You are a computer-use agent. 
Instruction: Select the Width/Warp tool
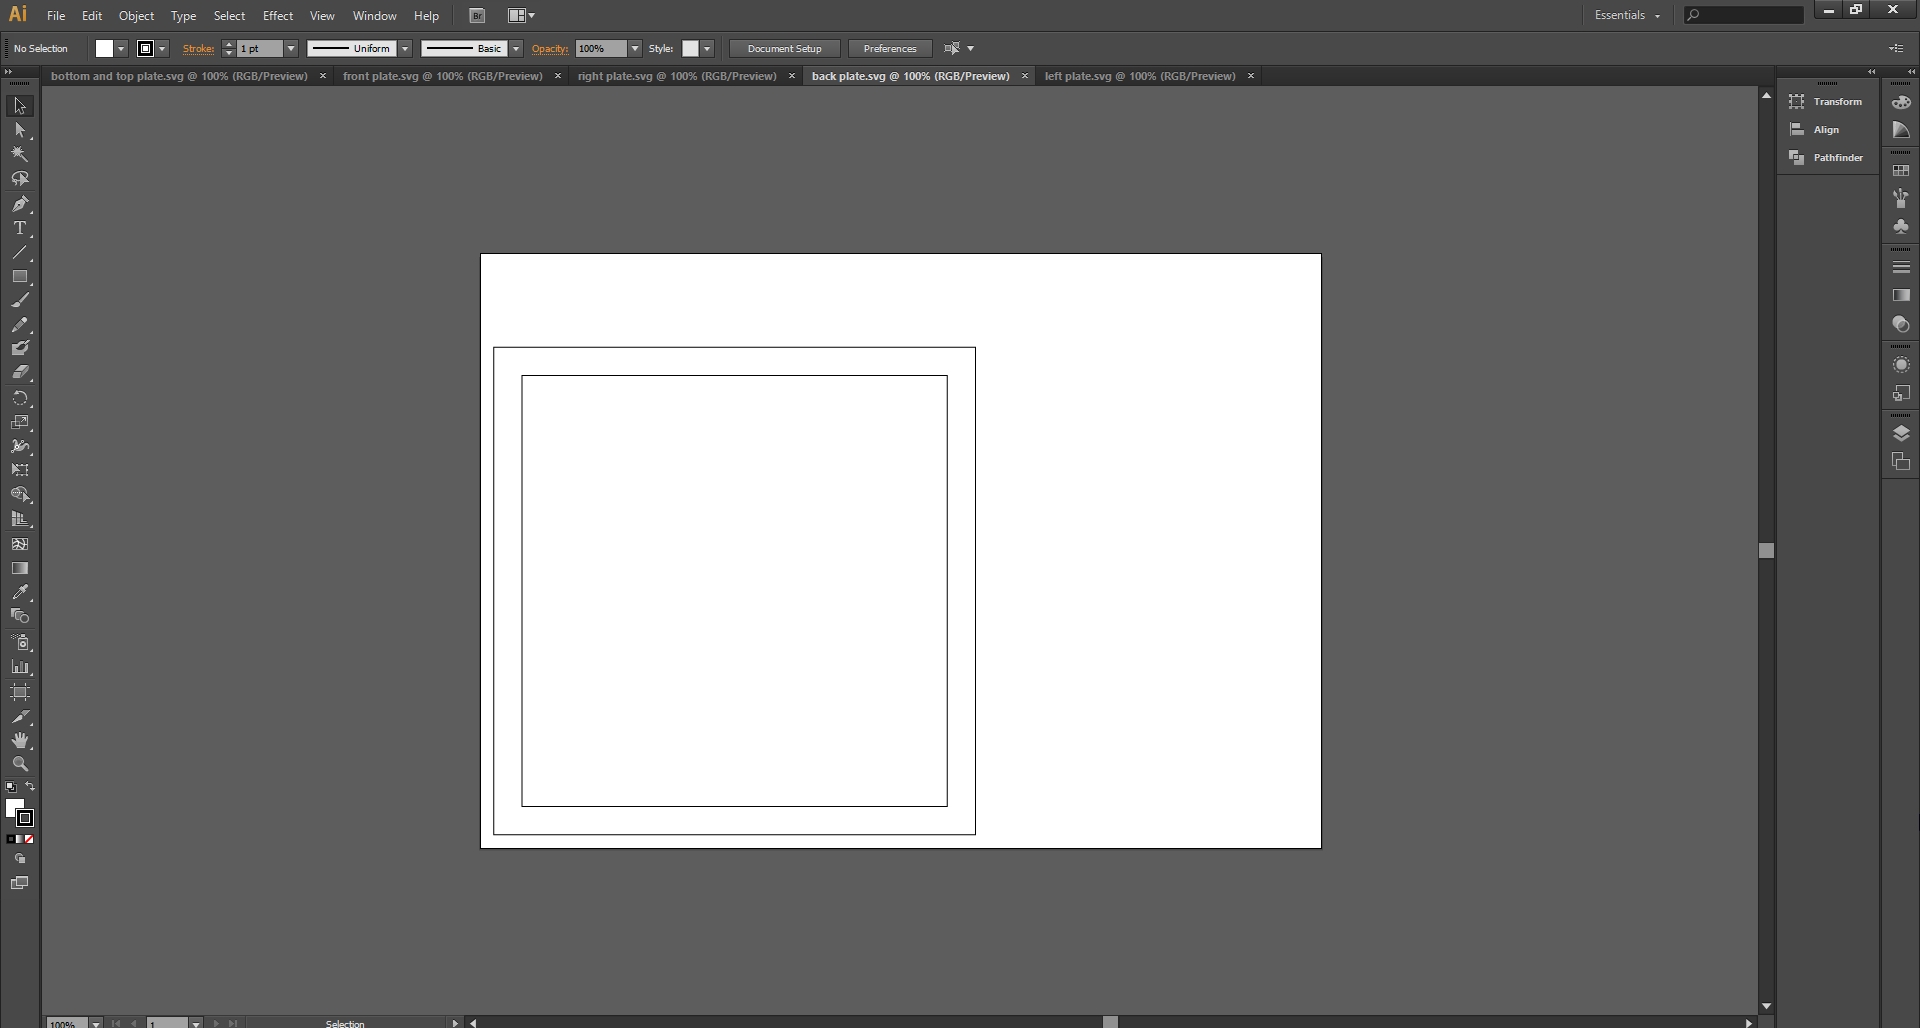(x=20, y=446)
